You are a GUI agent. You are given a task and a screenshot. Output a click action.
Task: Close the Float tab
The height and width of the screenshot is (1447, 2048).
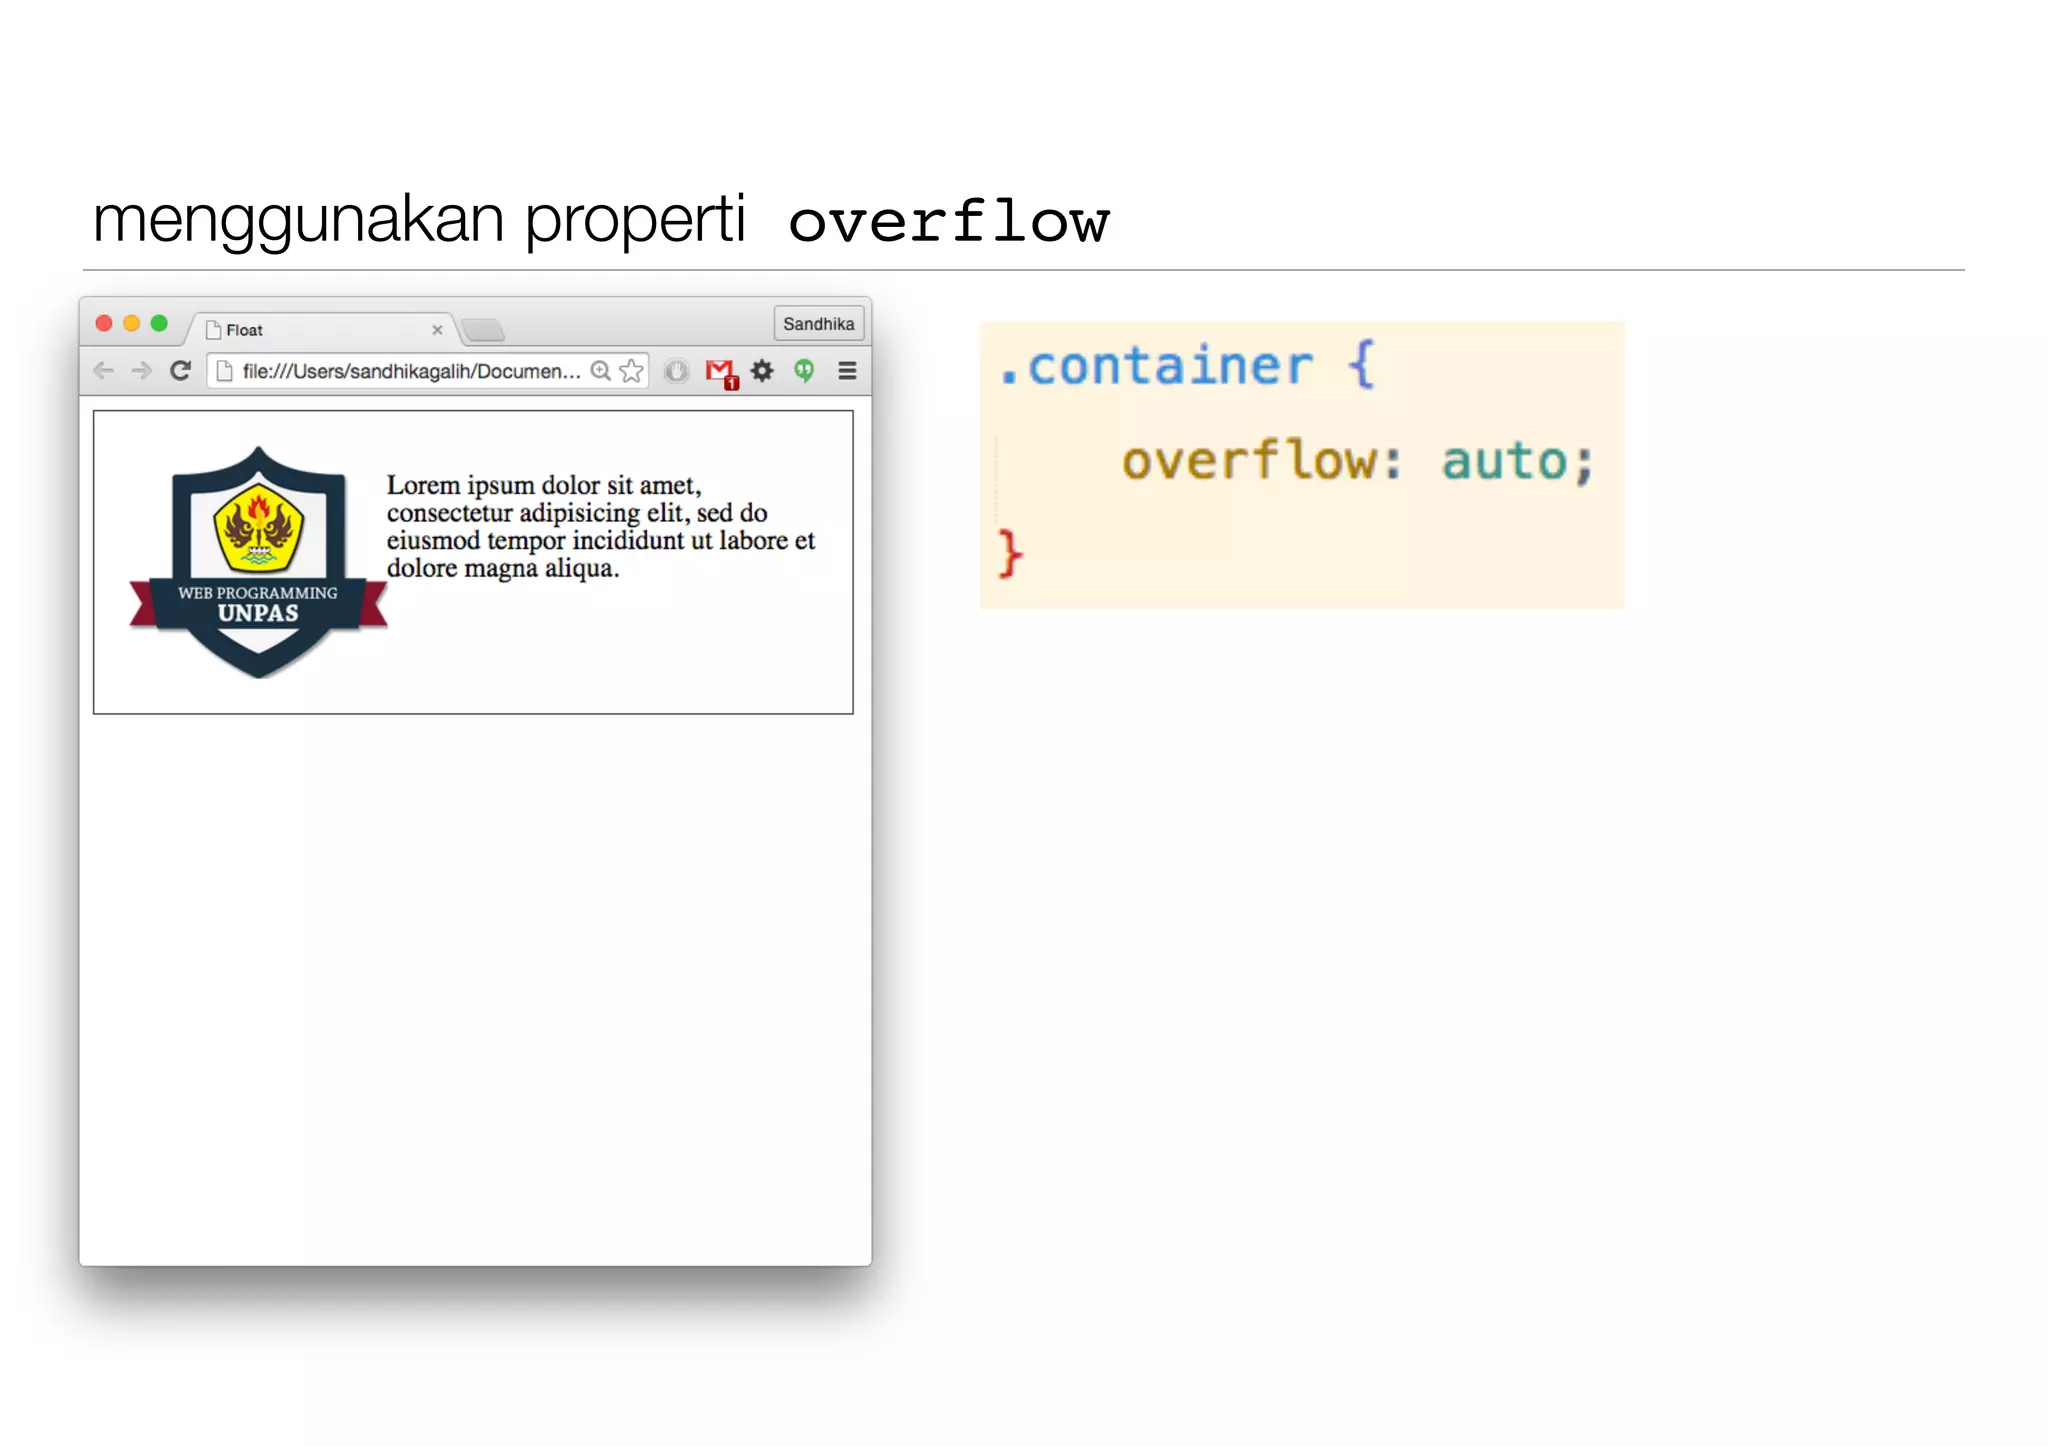click(x=437, y=330)
